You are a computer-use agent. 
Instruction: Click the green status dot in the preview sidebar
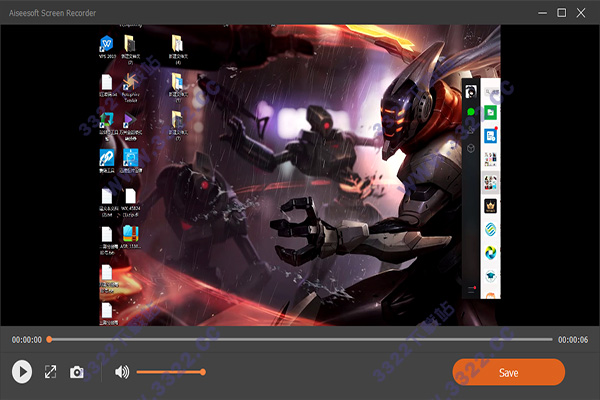tap(471, 112)
